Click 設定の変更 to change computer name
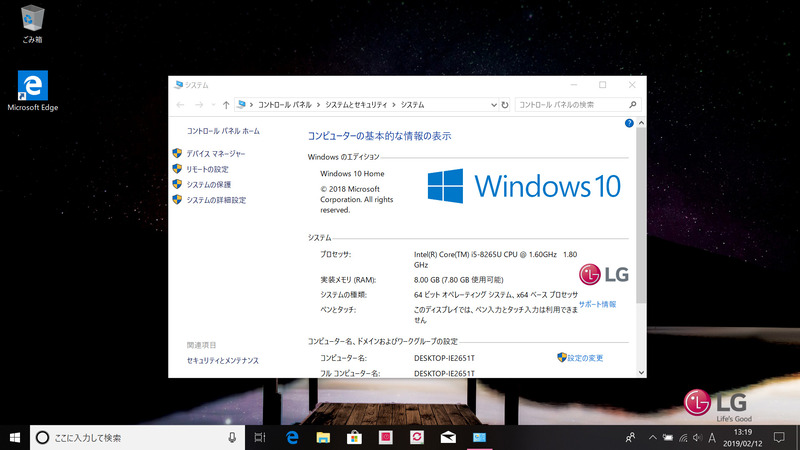 (x=585, y=358)
